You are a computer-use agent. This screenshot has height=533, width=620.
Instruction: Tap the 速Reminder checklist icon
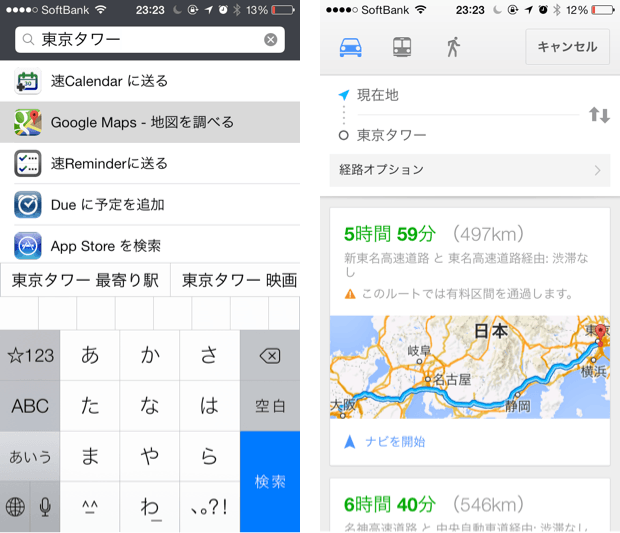point(28,163)
